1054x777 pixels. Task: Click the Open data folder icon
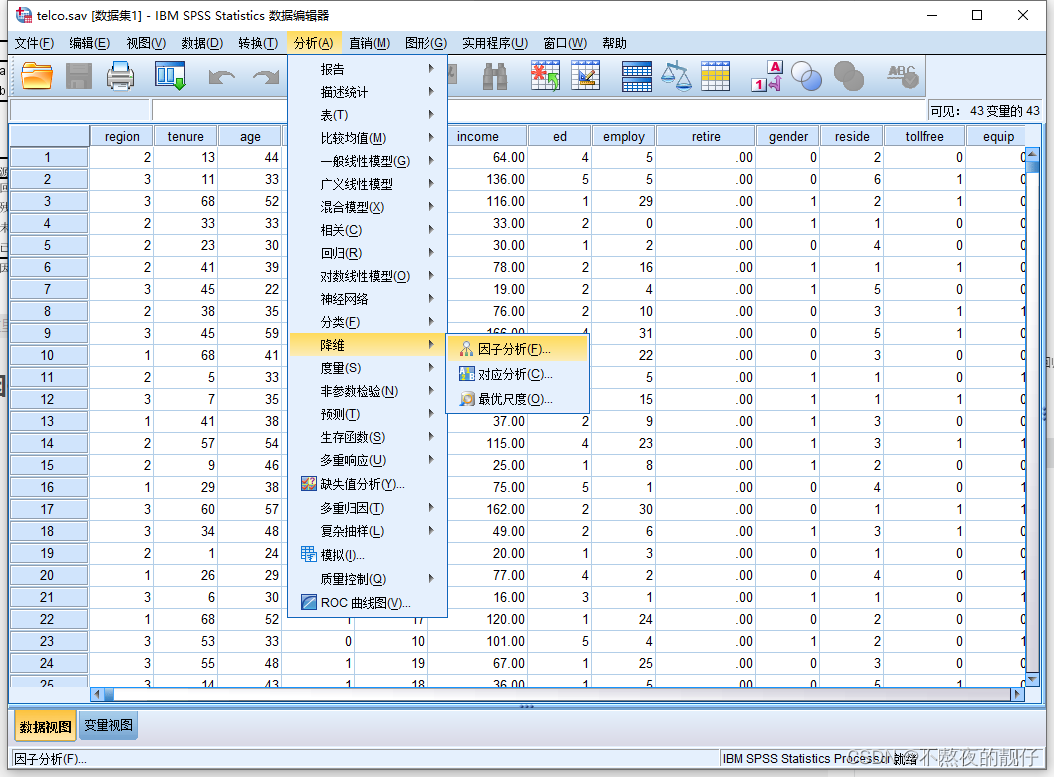(37, 76)
